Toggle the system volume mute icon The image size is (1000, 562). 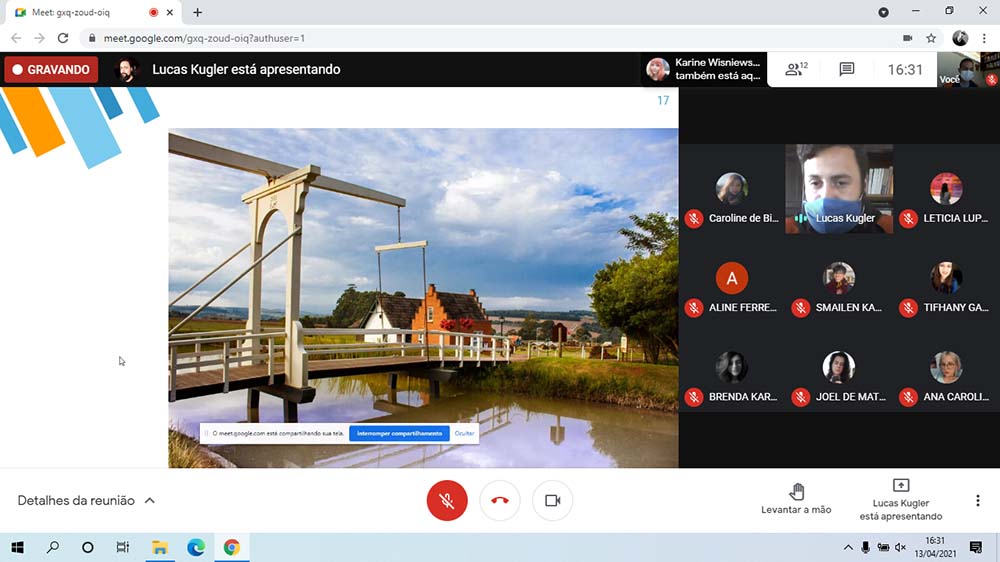point(901,547)
